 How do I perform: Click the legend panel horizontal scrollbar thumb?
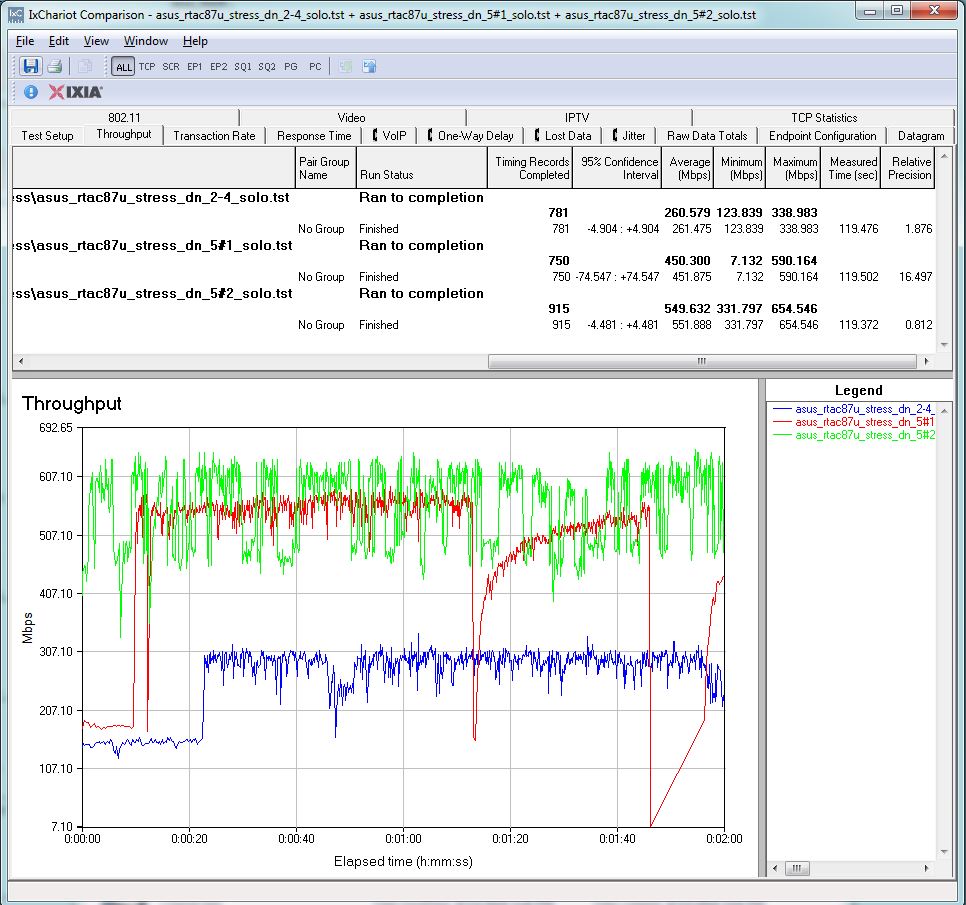click(x=797, y=868)
